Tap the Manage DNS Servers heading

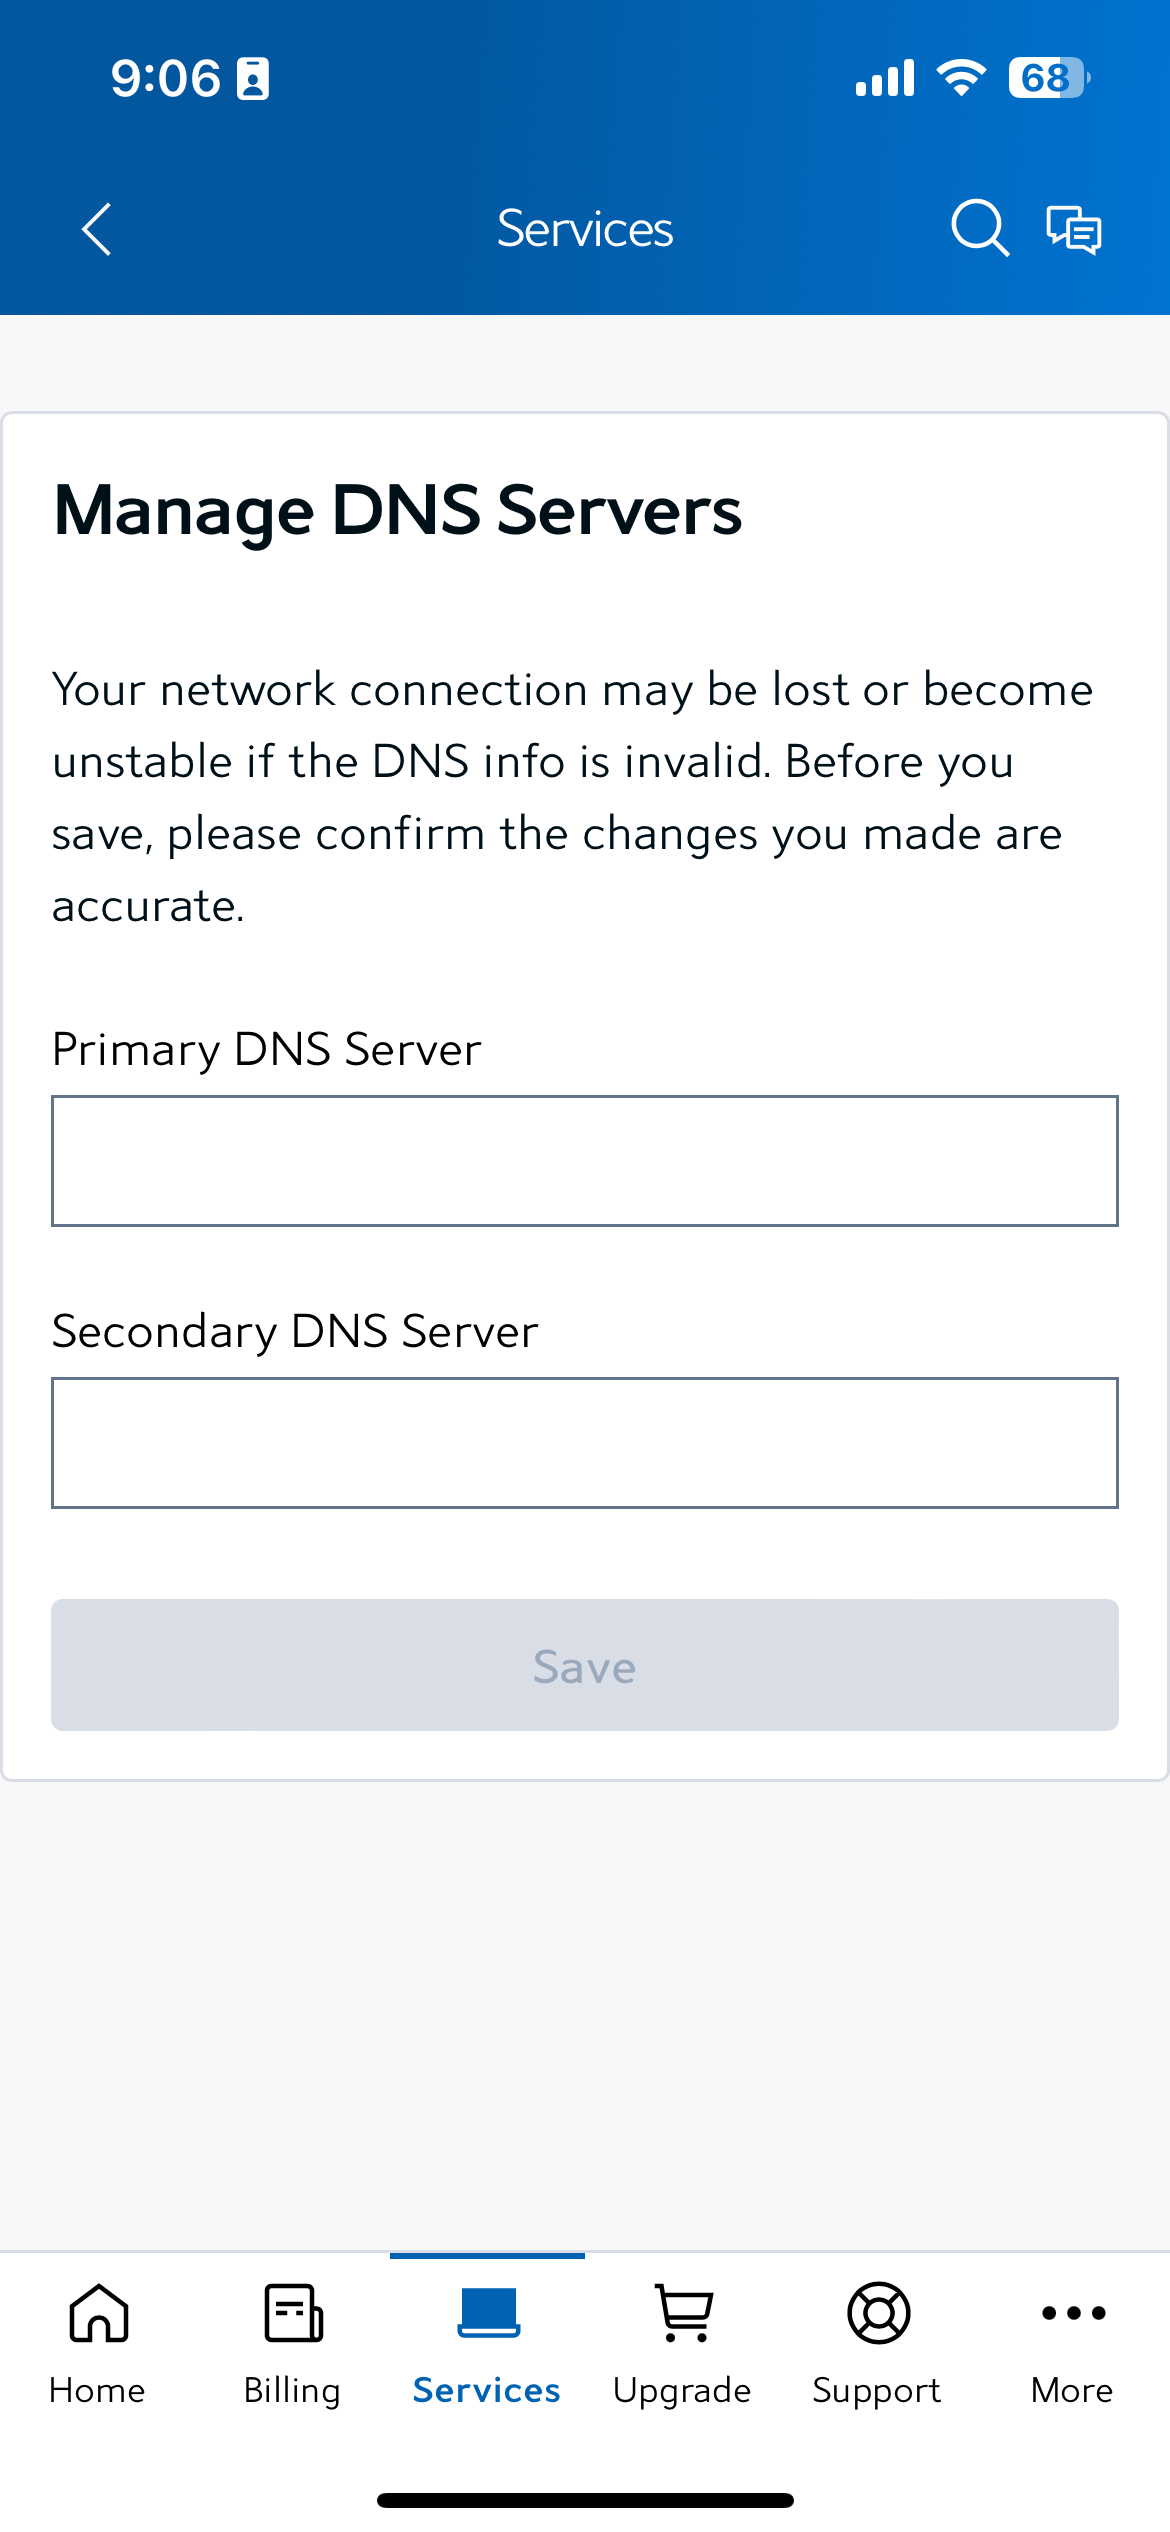pyautogui.click(x=397, y=511)
